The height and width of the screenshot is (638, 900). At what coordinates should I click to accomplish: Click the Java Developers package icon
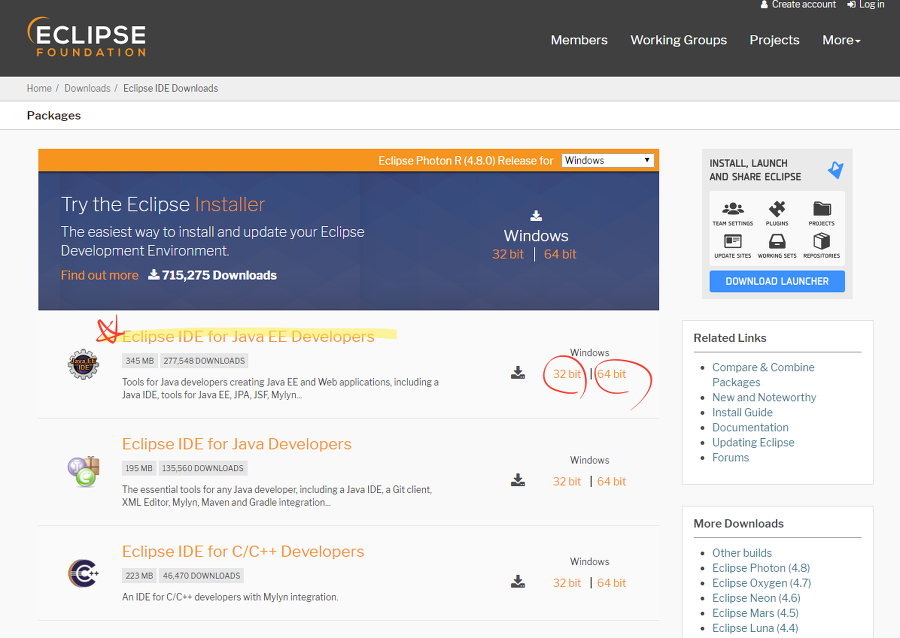click(x=84, y=471)
